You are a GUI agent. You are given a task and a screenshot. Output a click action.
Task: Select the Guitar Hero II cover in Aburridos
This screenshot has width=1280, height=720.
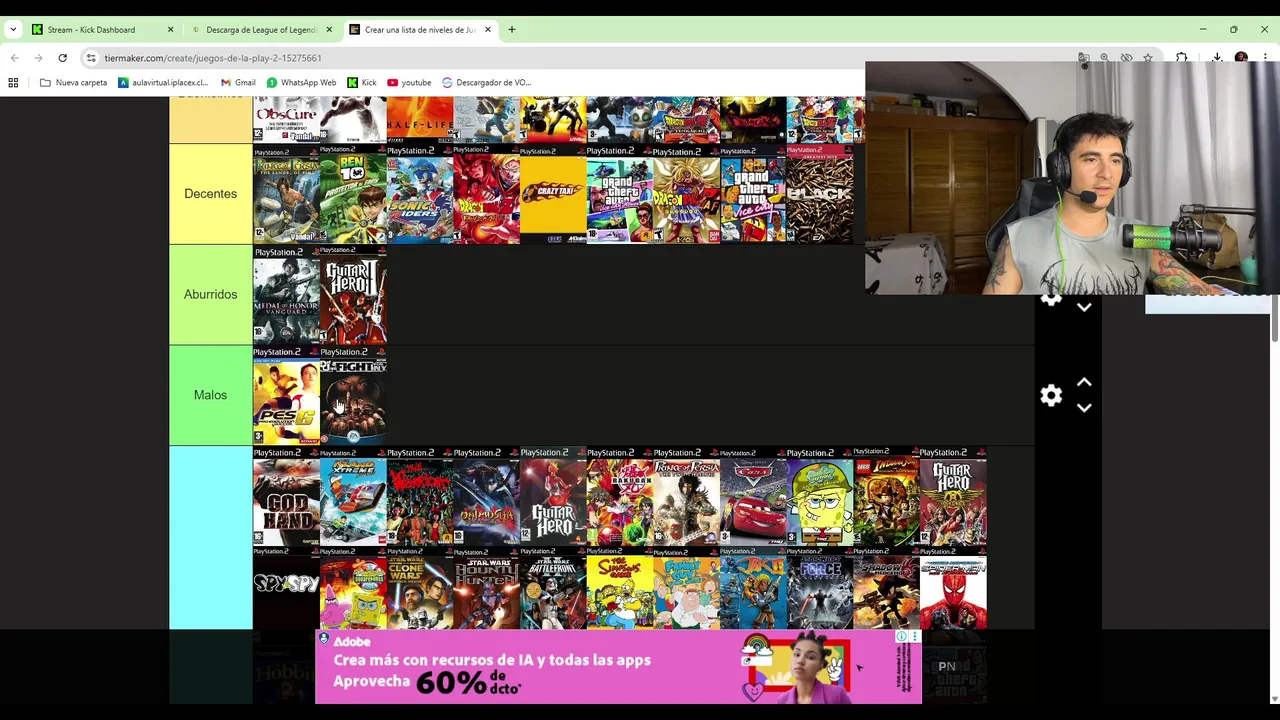[x=353, y=295]
